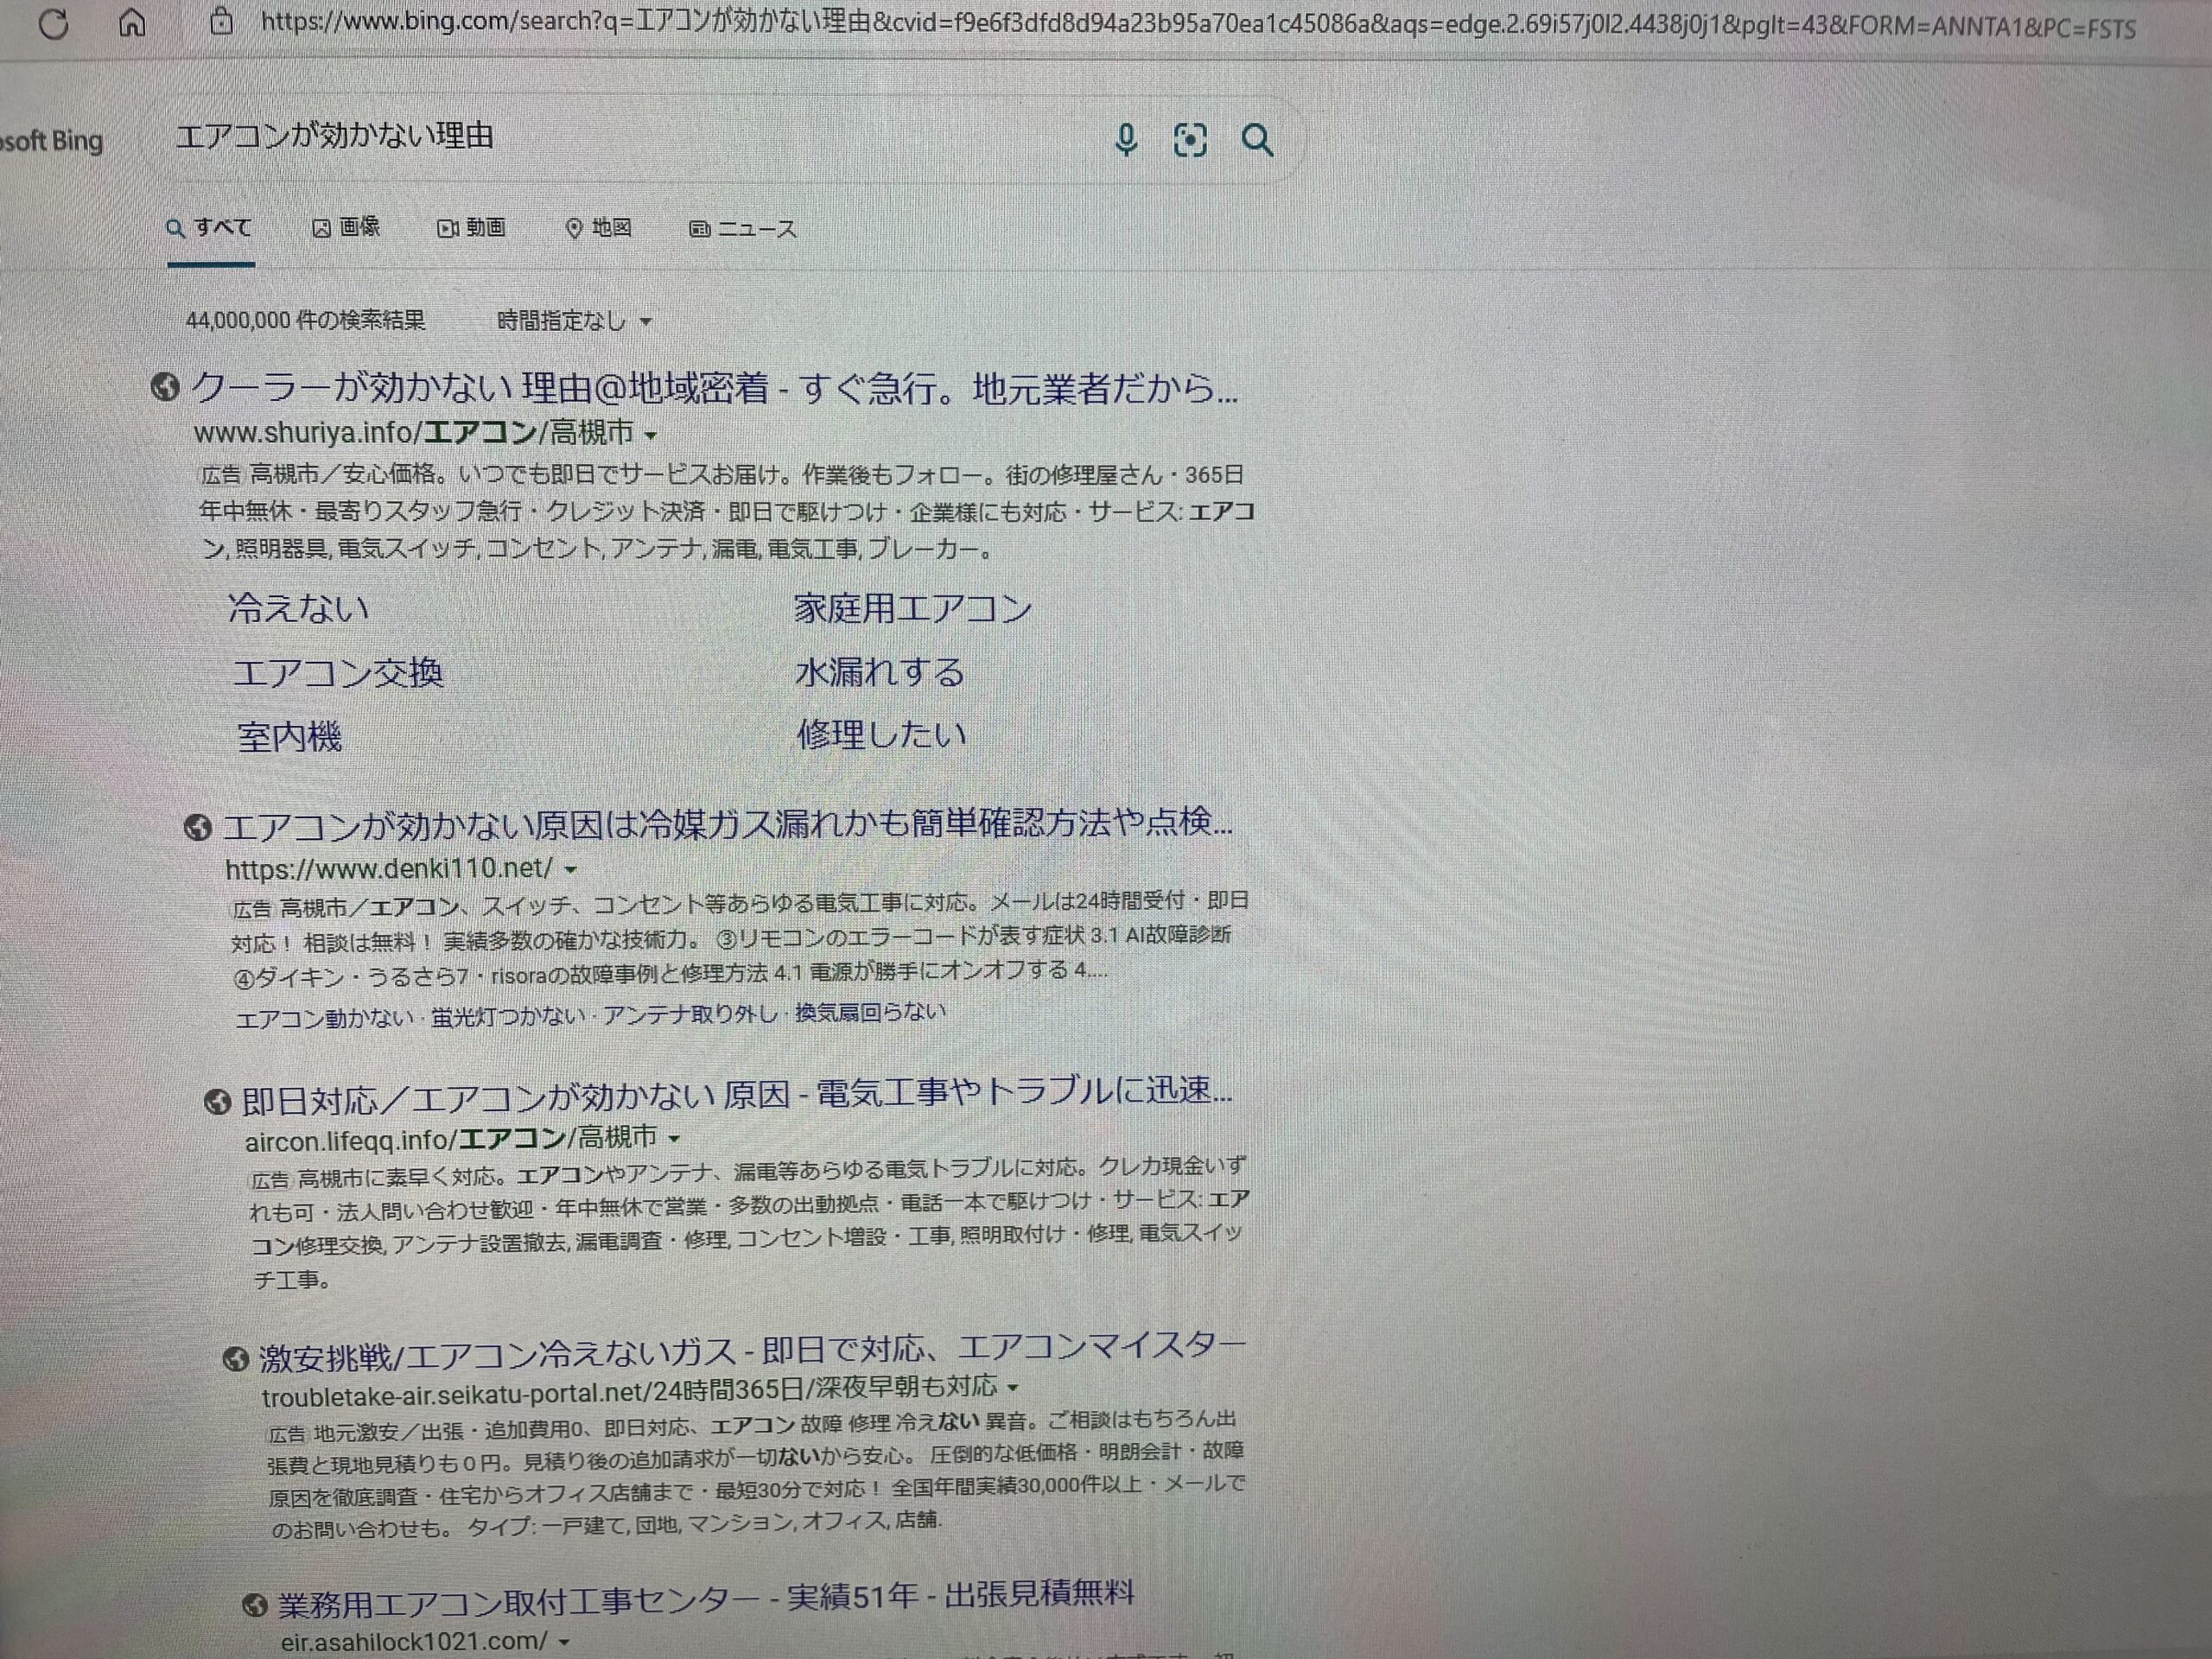The image size is (2212, 1659).
Task: Open the 家庭用エアコン sitelink
Action: point(912,608)
